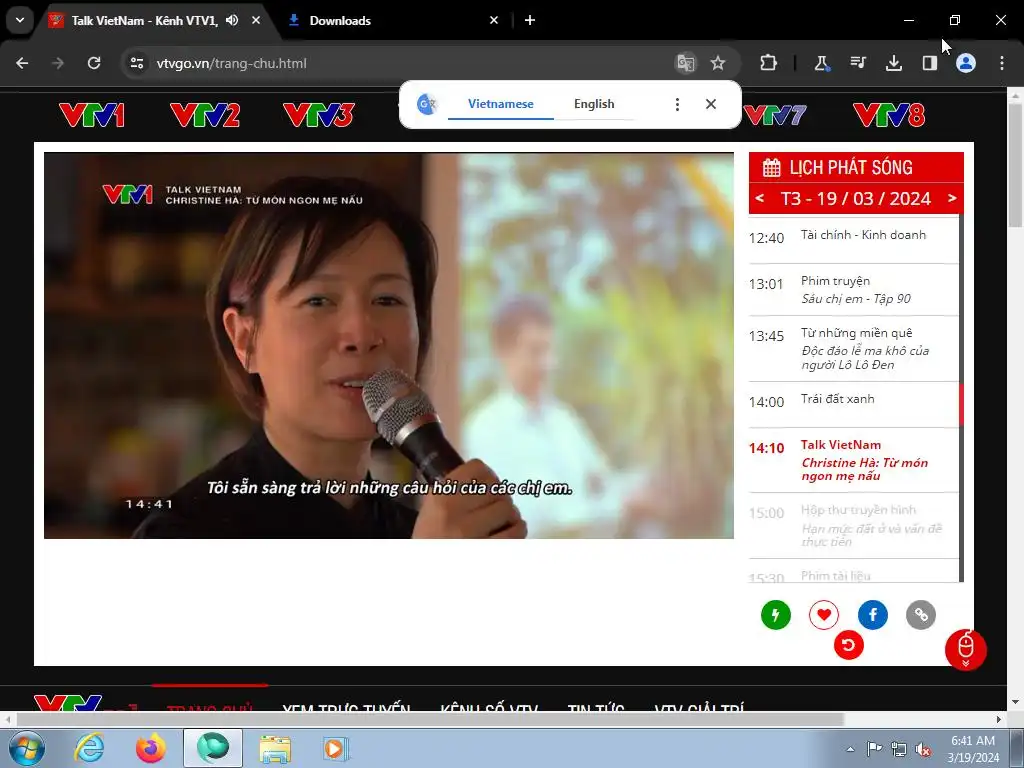Reload the current page
This screenshot has height=768, width=1024.
point(94,63)
